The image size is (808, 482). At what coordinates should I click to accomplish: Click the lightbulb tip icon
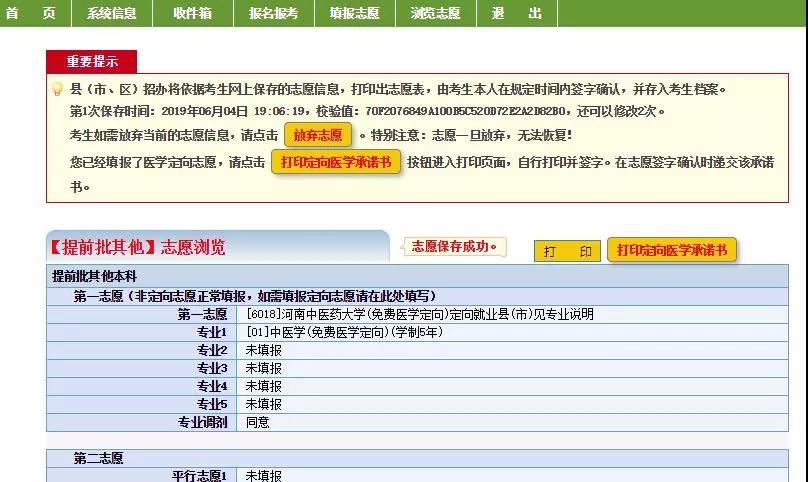click(58, 89)
